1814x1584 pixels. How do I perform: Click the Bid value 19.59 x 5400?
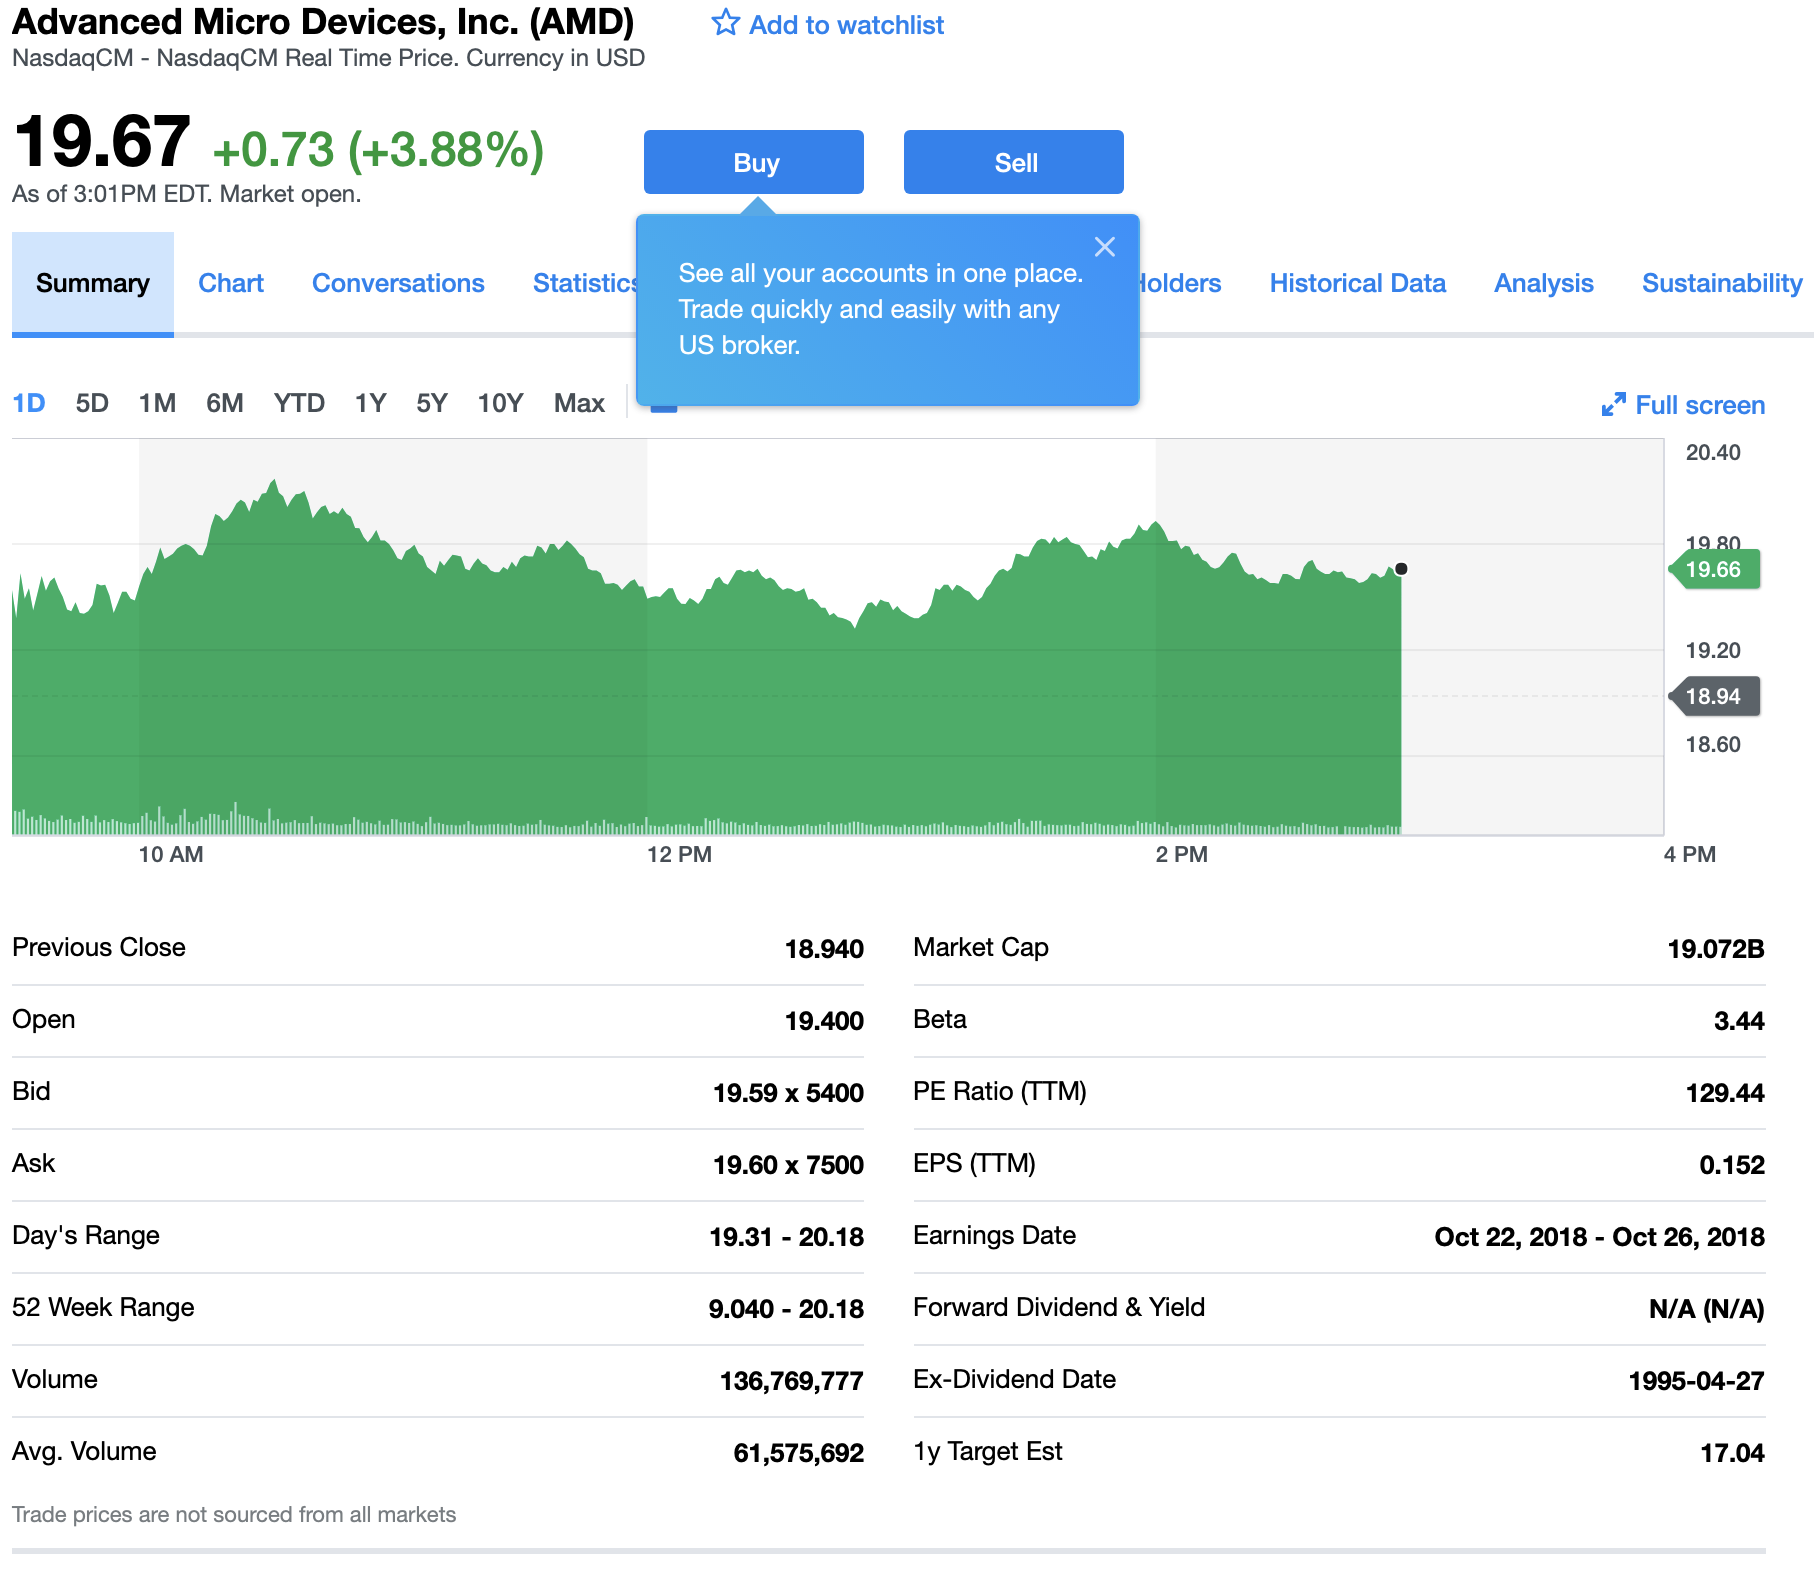point(788,1093)
